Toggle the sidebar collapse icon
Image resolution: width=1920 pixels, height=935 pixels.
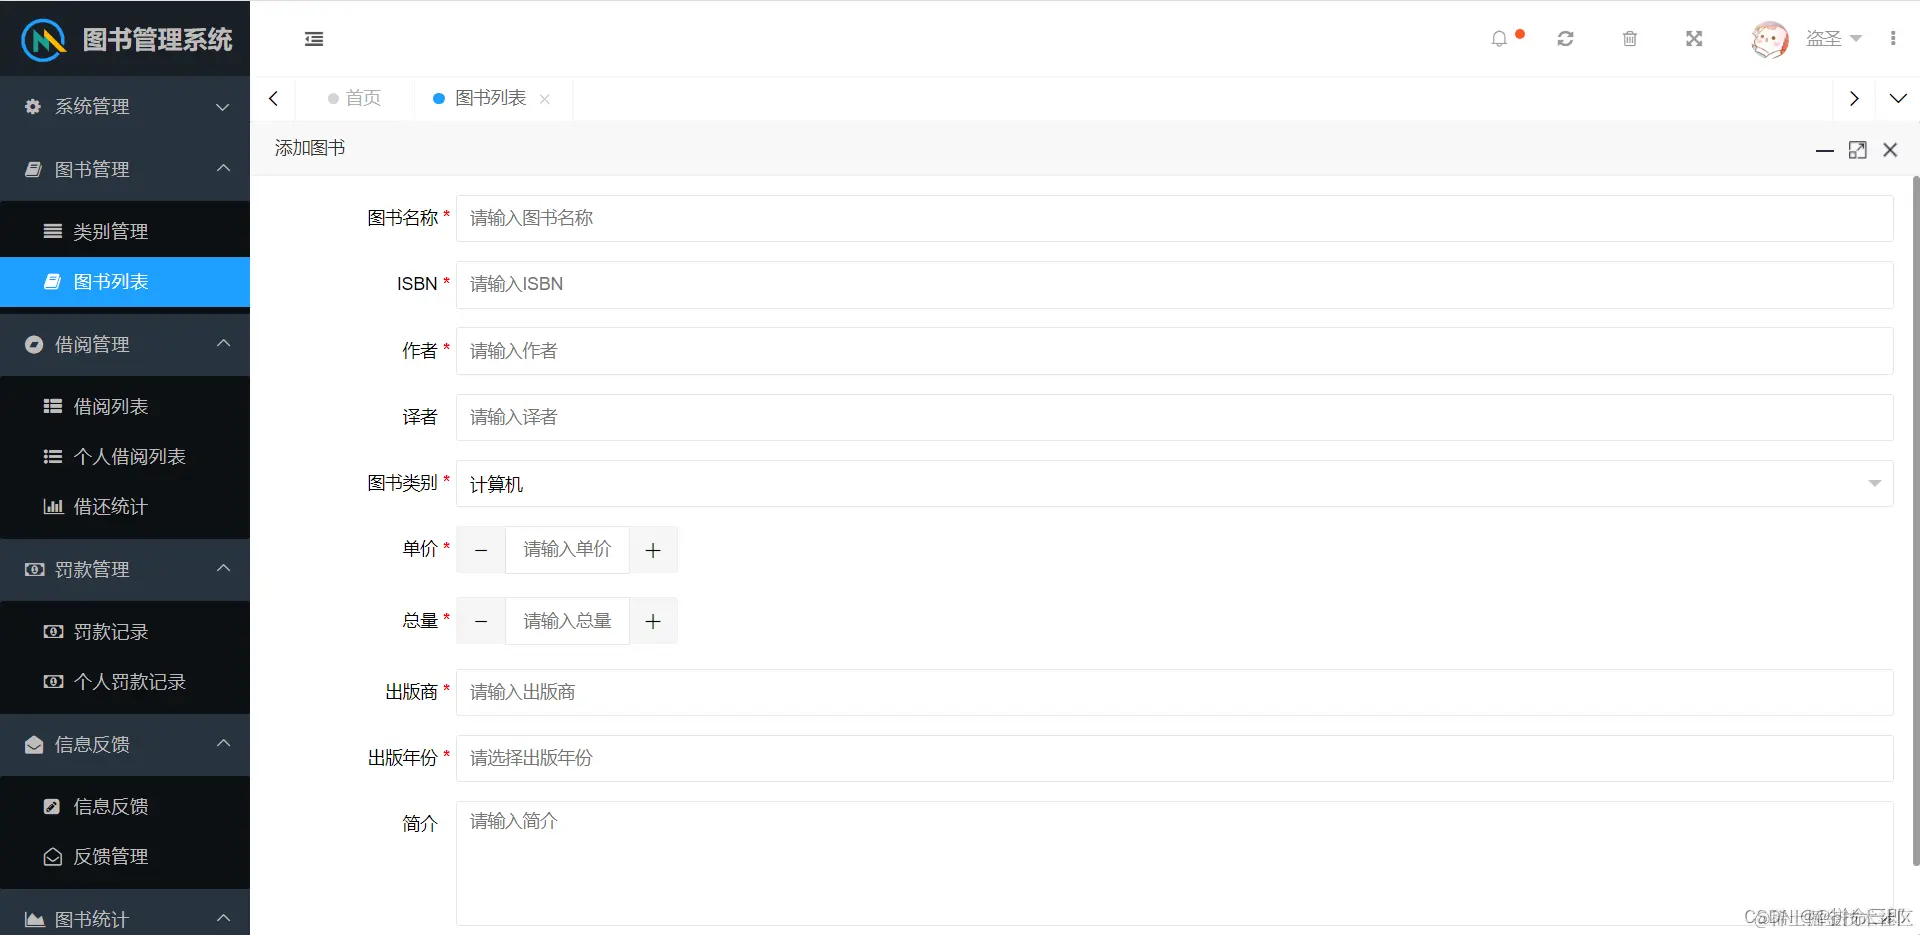point(314,39)
